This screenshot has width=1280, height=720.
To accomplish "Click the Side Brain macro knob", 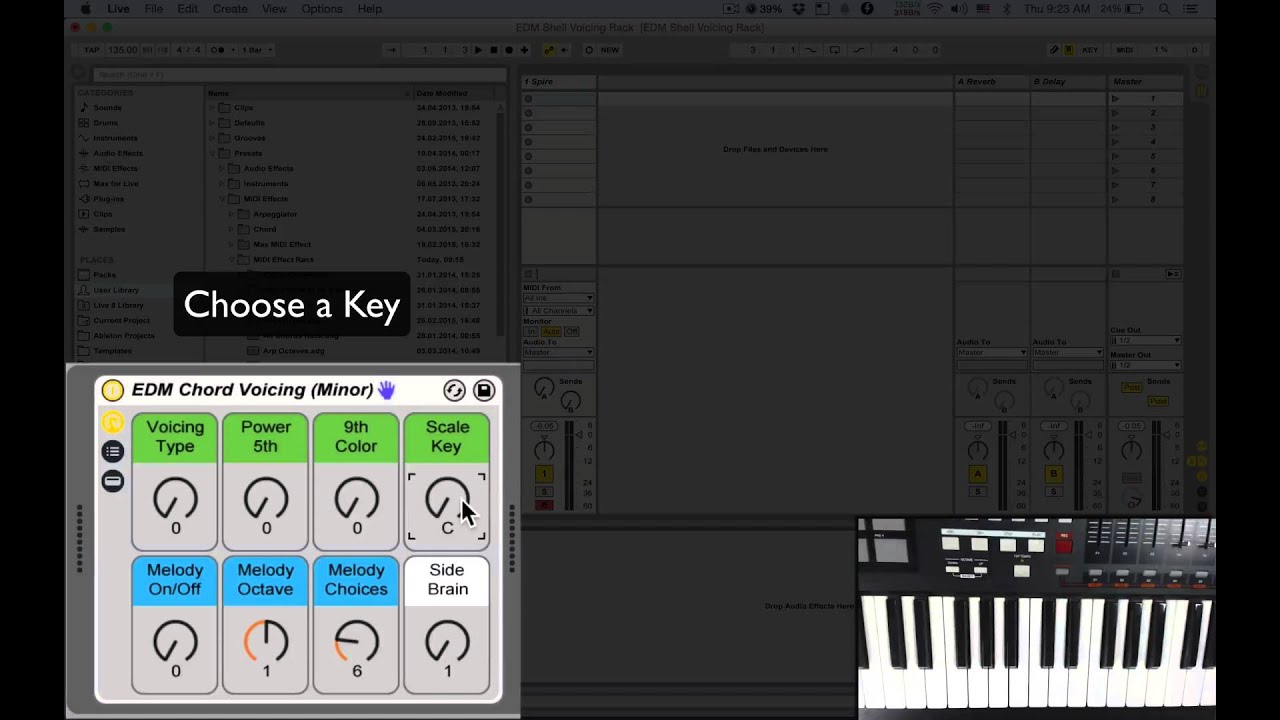I will click(x=447, y=642).
